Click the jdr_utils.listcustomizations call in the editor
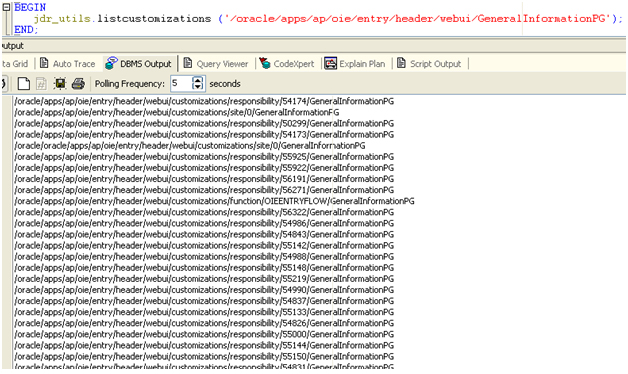The image size is (628, 374). 122,18
